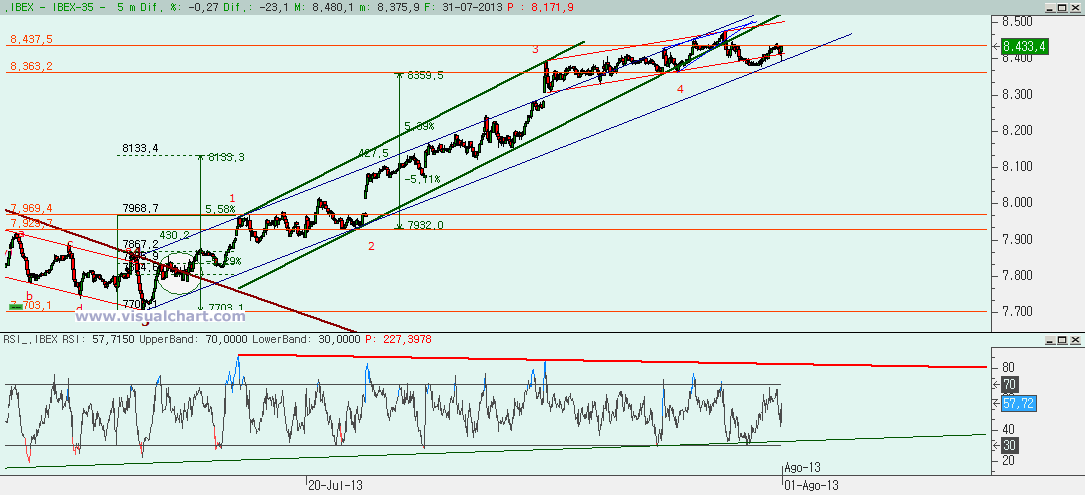
Task: Click the 7703.1 lower arrow label
Action: (x=225, y=308)
